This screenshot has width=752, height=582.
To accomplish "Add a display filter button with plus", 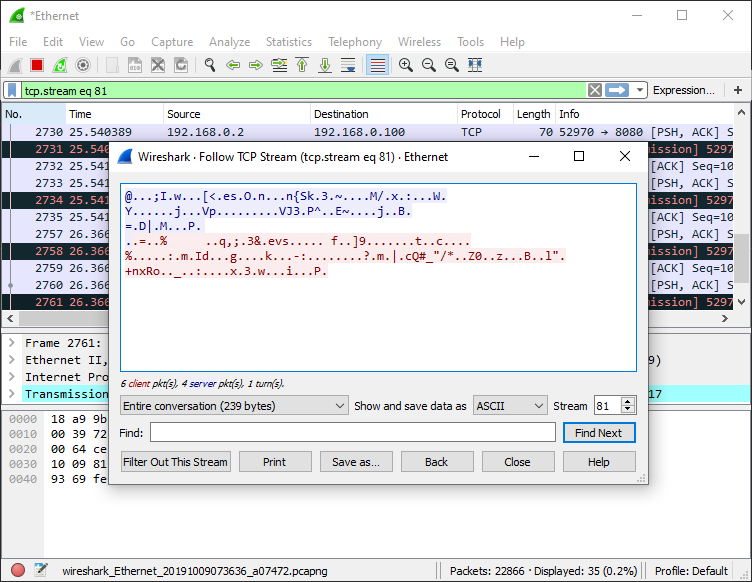I will [738, 90].
